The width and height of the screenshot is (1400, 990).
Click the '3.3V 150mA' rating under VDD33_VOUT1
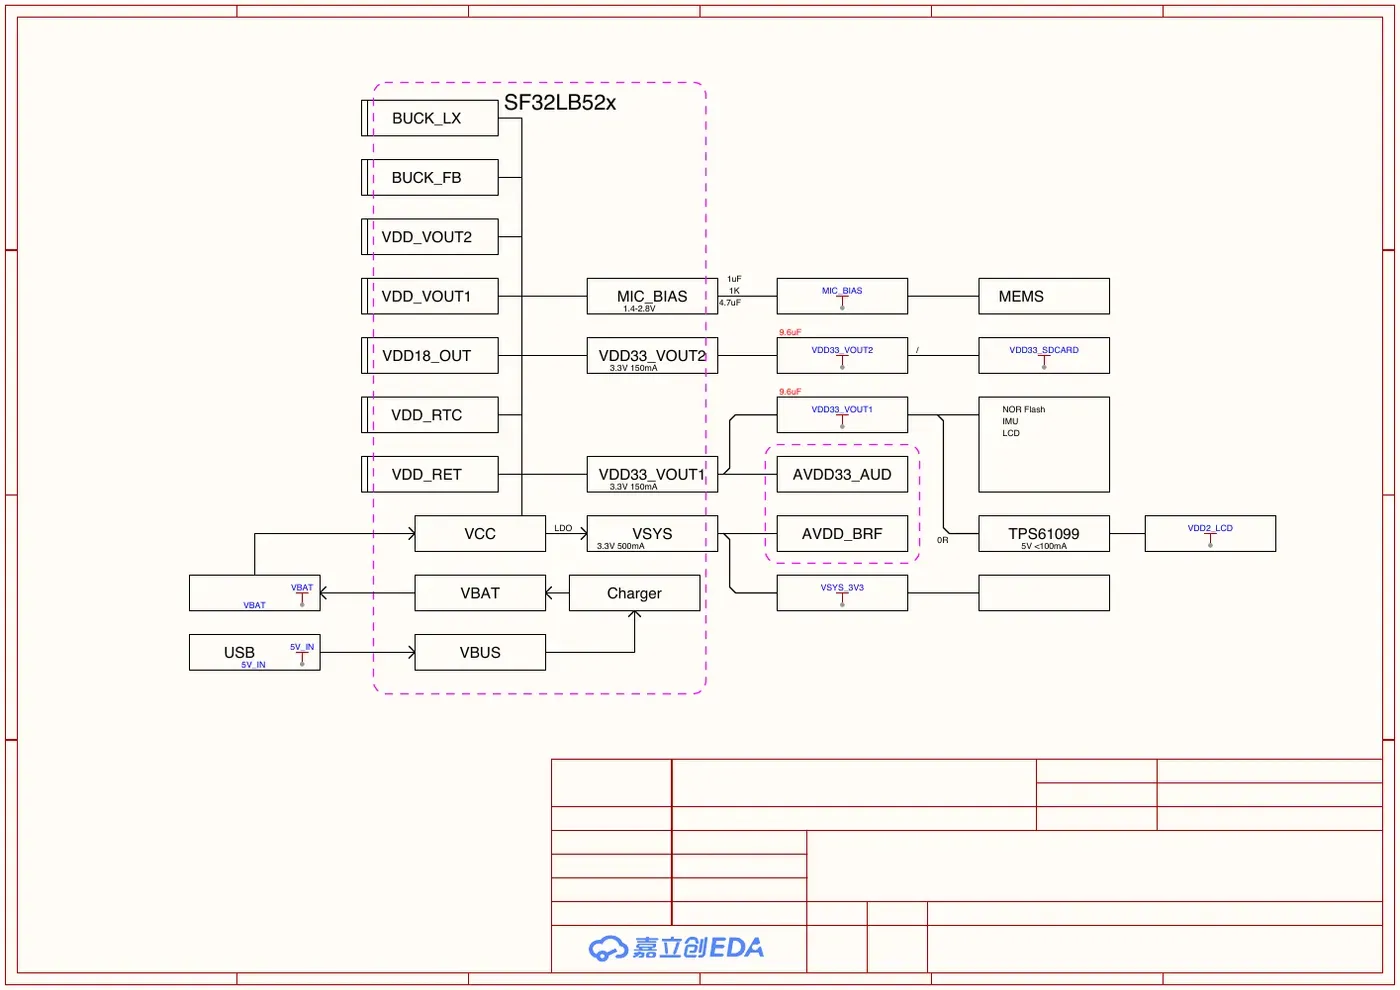click(x=634, y=488)
